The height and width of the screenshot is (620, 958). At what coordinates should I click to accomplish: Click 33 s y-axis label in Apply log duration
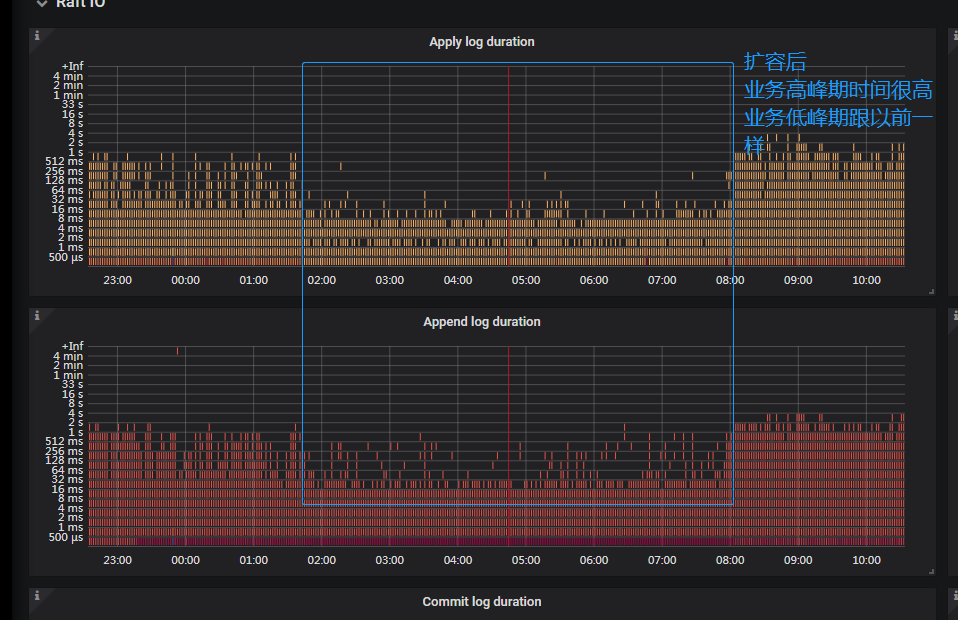pos(72,104)
